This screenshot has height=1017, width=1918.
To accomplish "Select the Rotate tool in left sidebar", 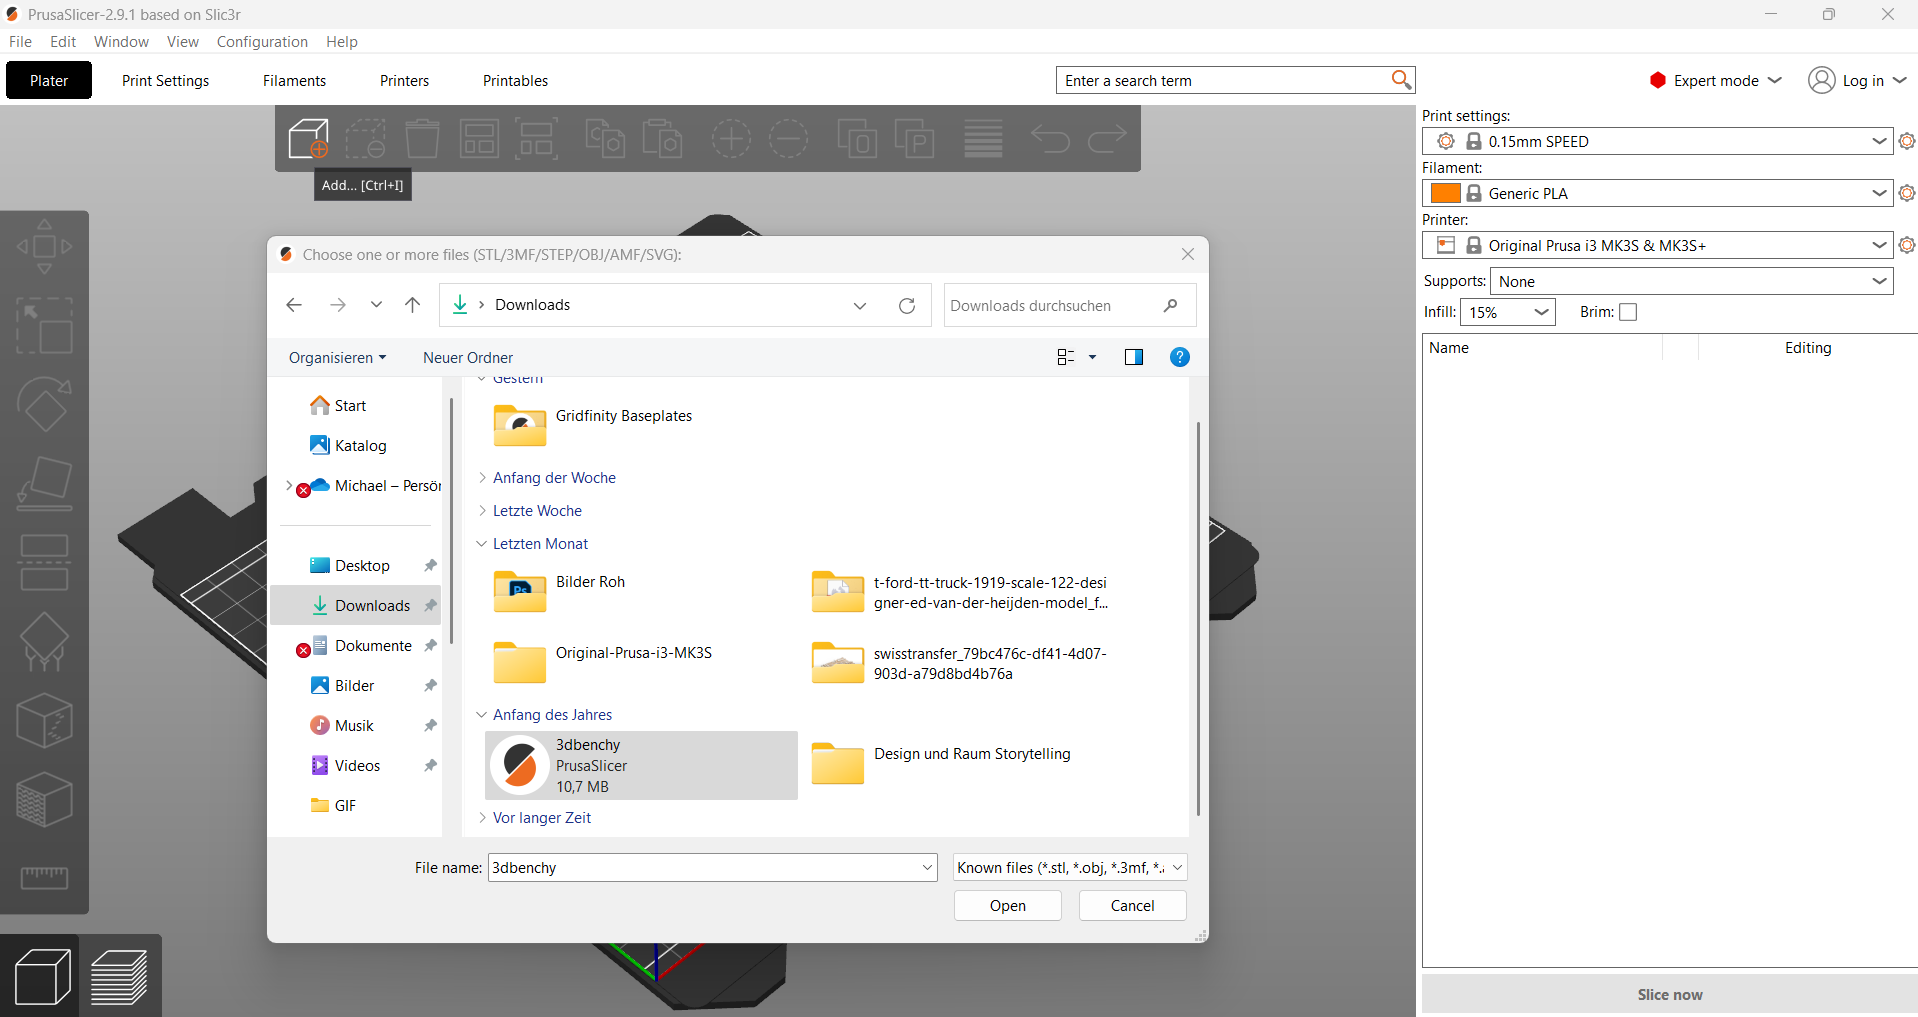I will coord(44,404).
